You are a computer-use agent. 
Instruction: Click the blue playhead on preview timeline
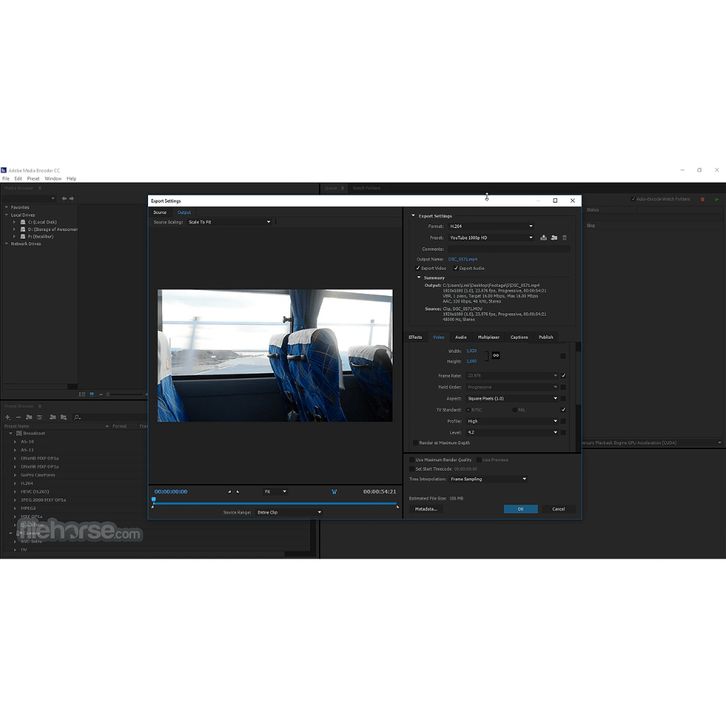(x=153, y=499)
